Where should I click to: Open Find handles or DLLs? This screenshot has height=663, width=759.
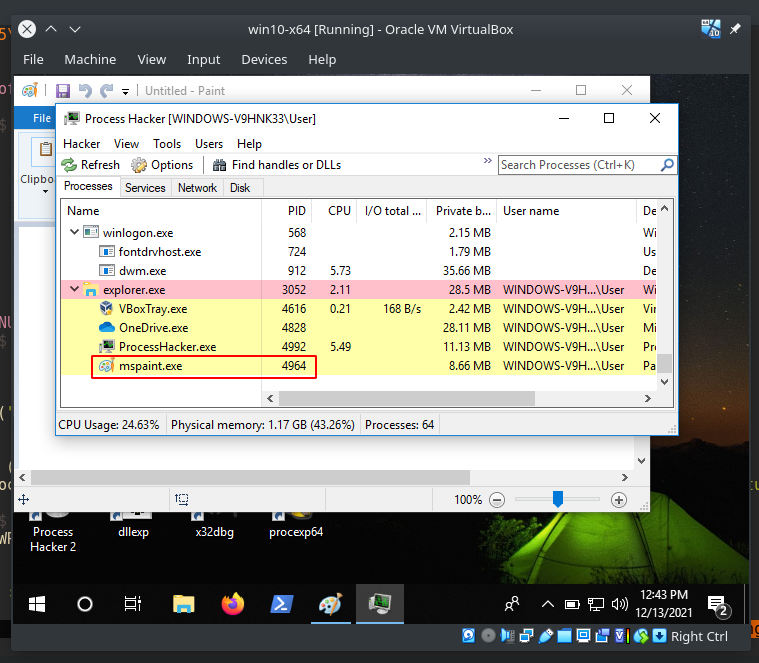[x=277, y=165]
